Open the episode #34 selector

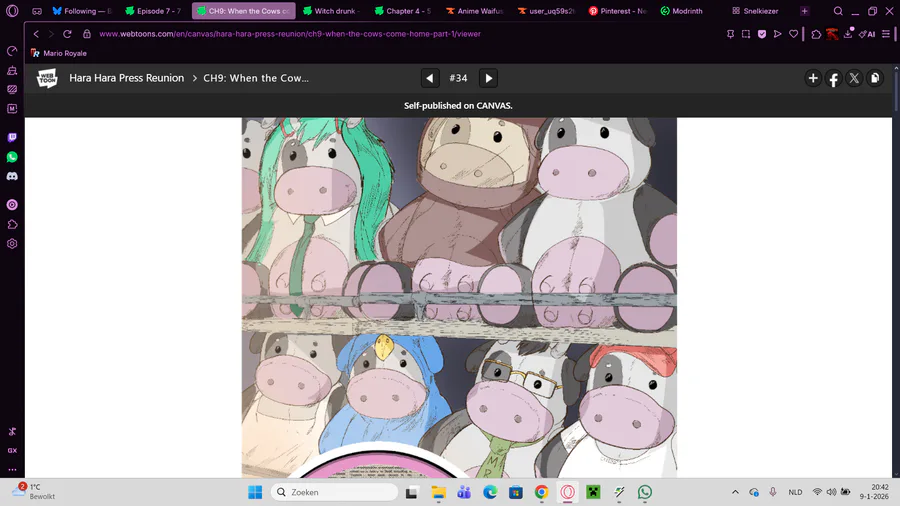pyautogui.click(x=458, y=78)
